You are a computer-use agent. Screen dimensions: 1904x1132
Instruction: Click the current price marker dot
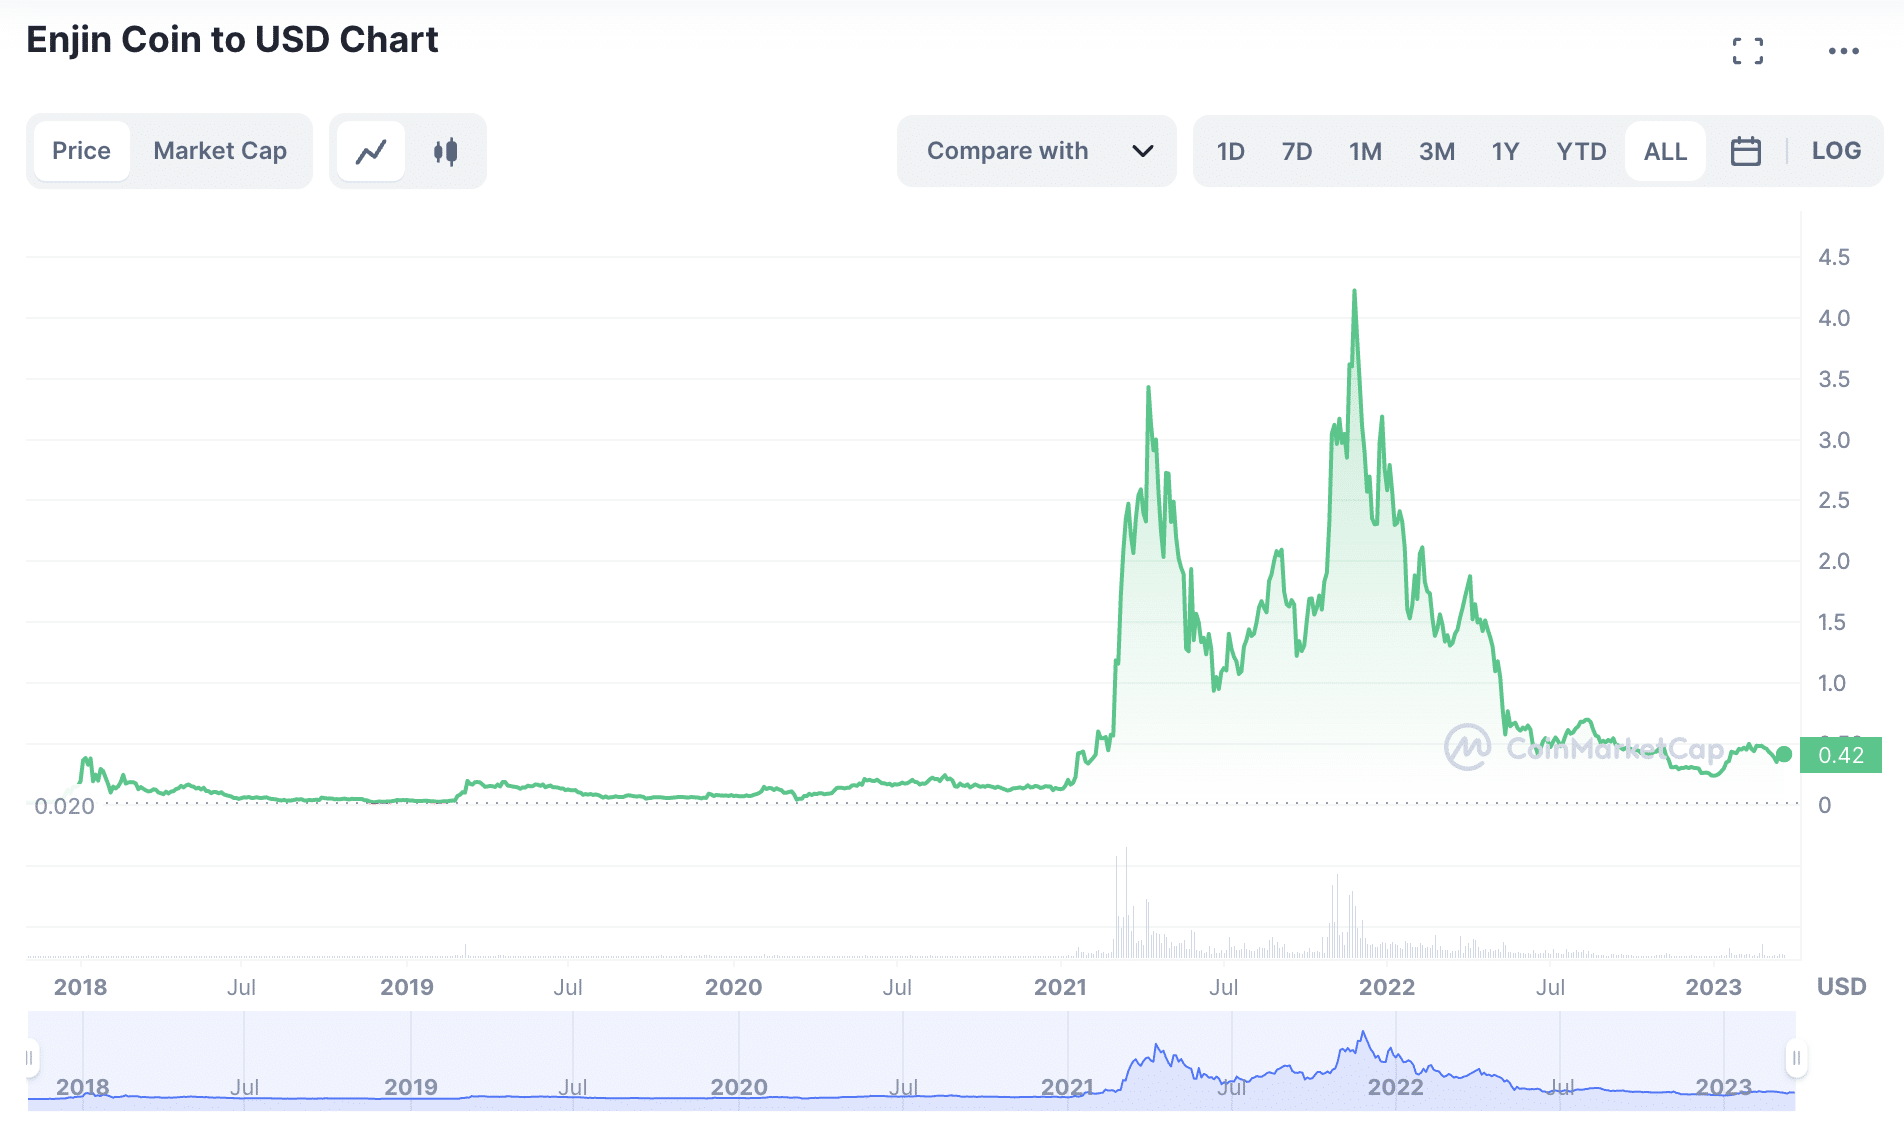pos(1784,755)
